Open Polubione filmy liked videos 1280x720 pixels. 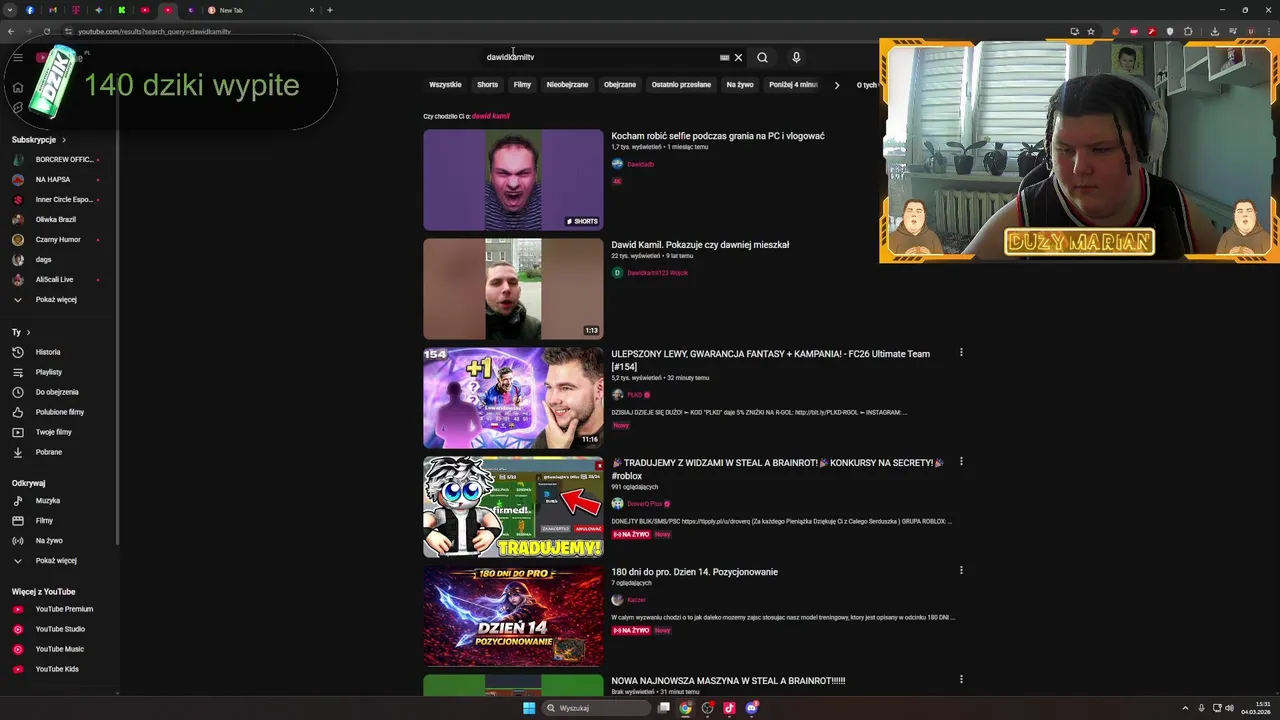(x=58, y=412)
